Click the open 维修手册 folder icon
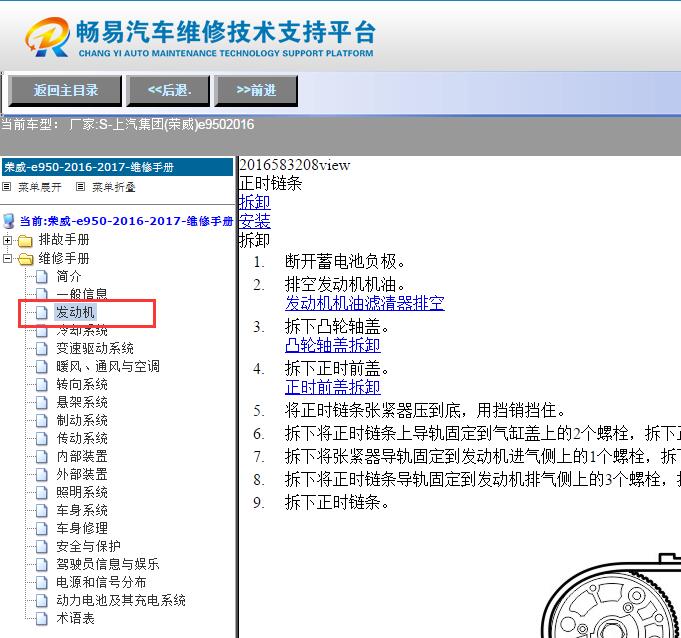Viewport: 681px width, 638px height. click(x=26, y=259)
